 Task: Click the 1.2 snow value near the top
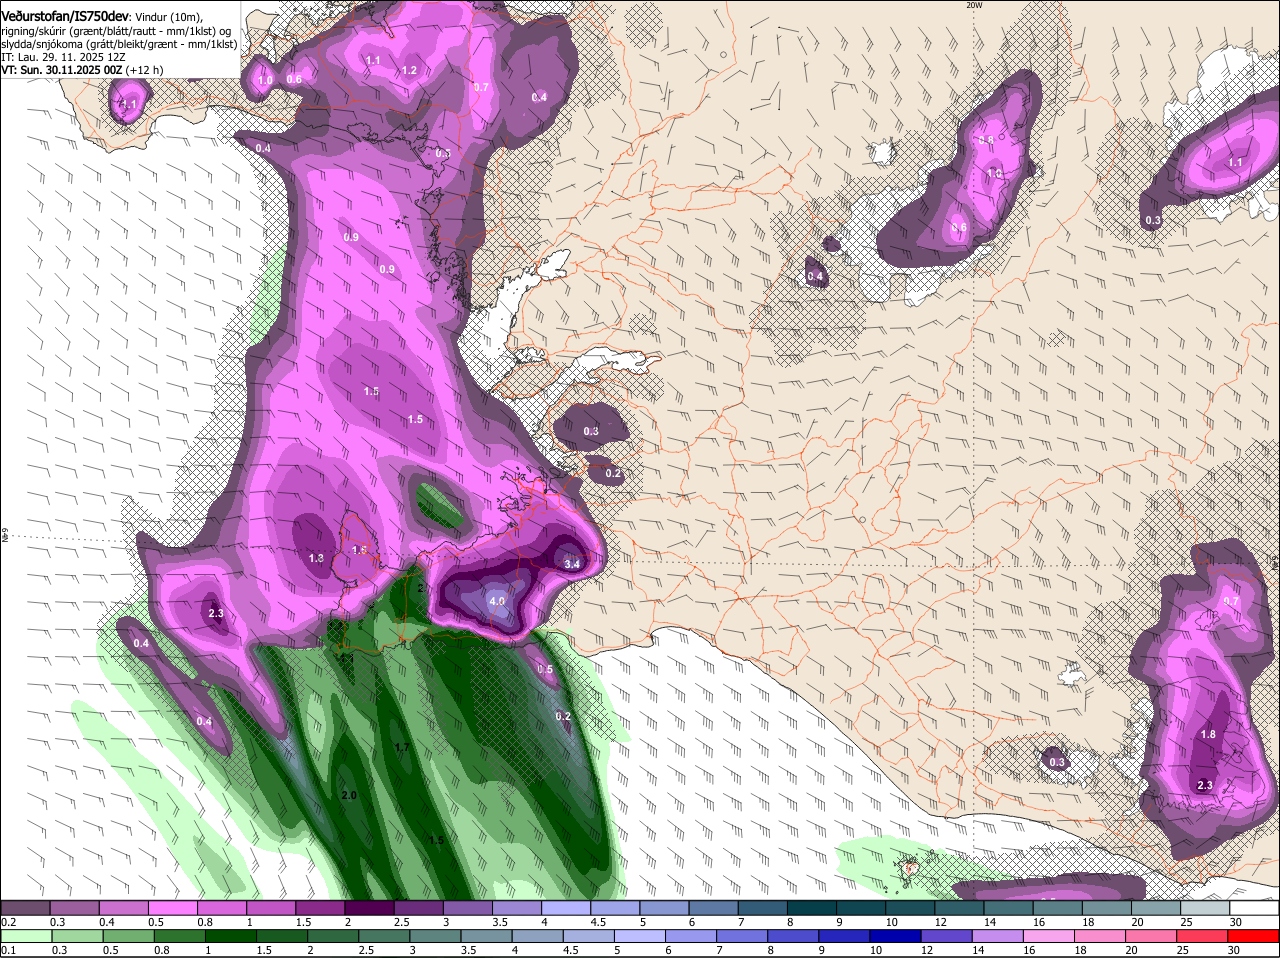(x=409, y=70)
